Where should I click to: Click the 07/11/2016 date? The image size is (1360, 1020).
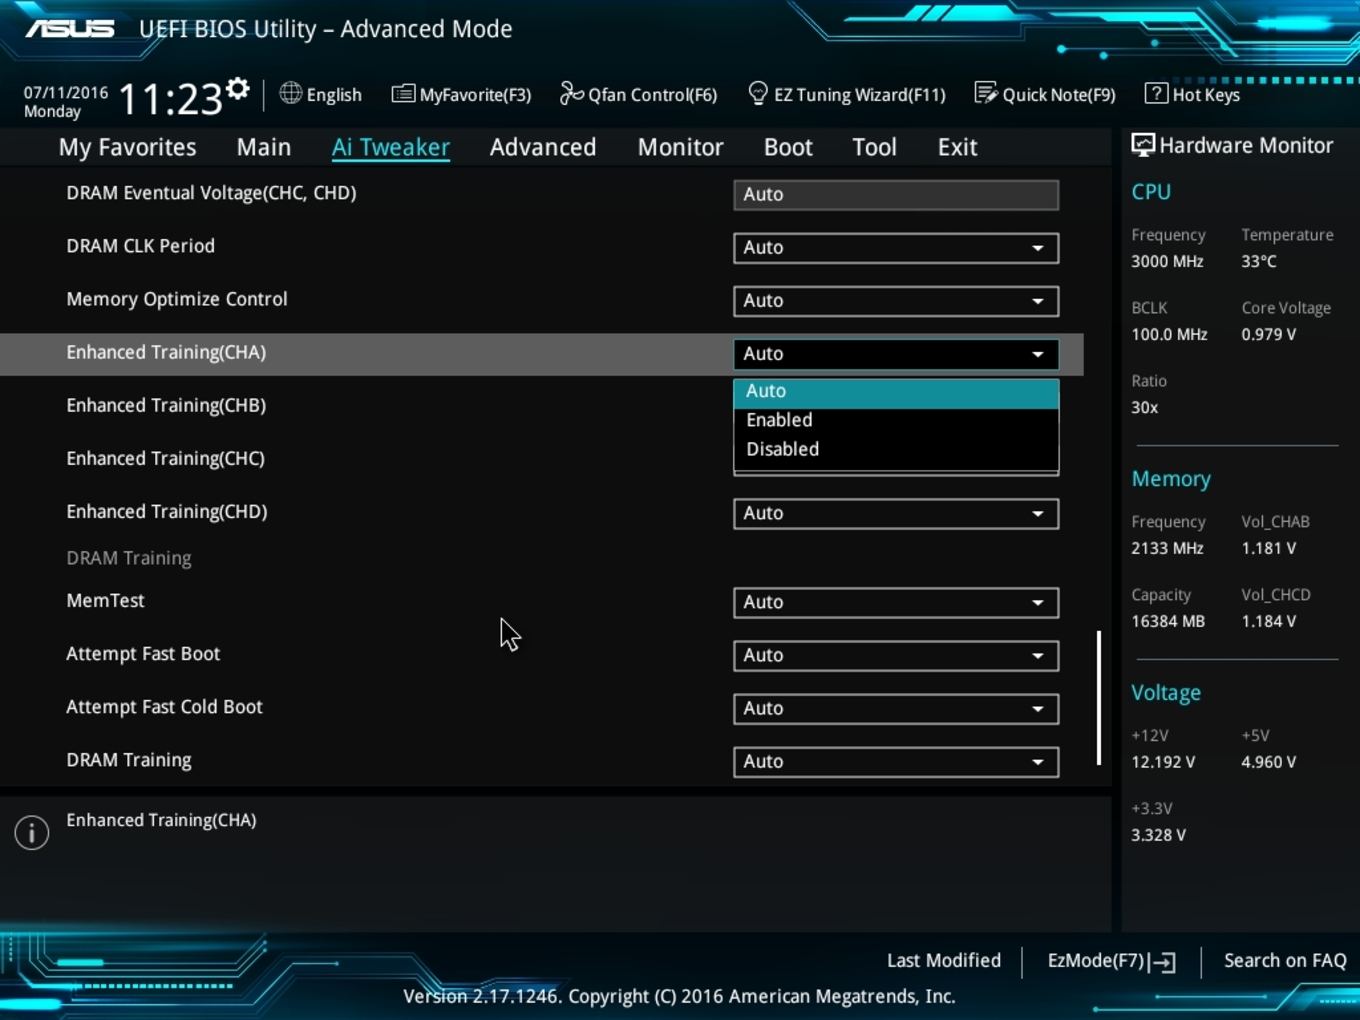click(x=66, y=92)
